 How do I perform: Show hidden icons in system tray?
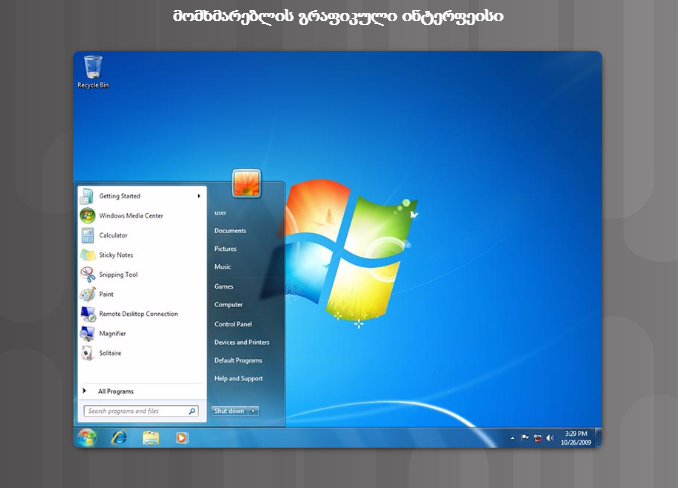(512, 438)
